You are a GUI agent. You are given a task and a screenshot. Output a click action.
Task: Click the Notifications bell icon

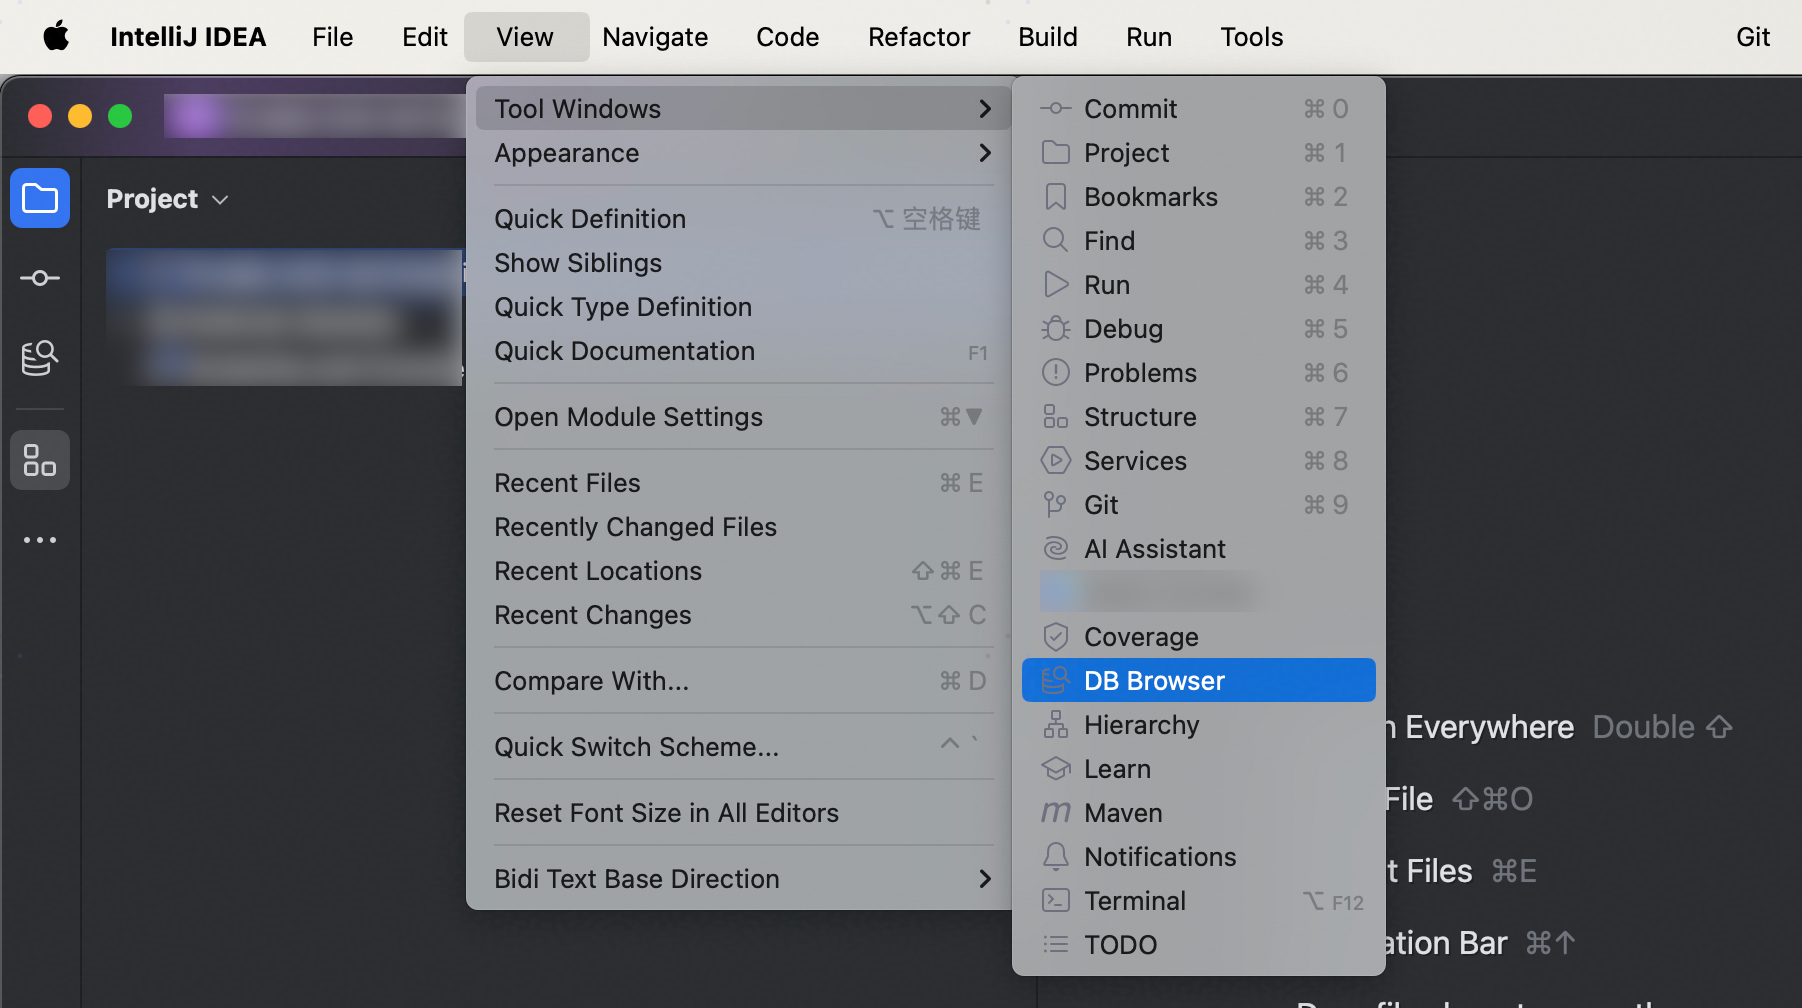pyautogui.click(x=1055, y=856)
